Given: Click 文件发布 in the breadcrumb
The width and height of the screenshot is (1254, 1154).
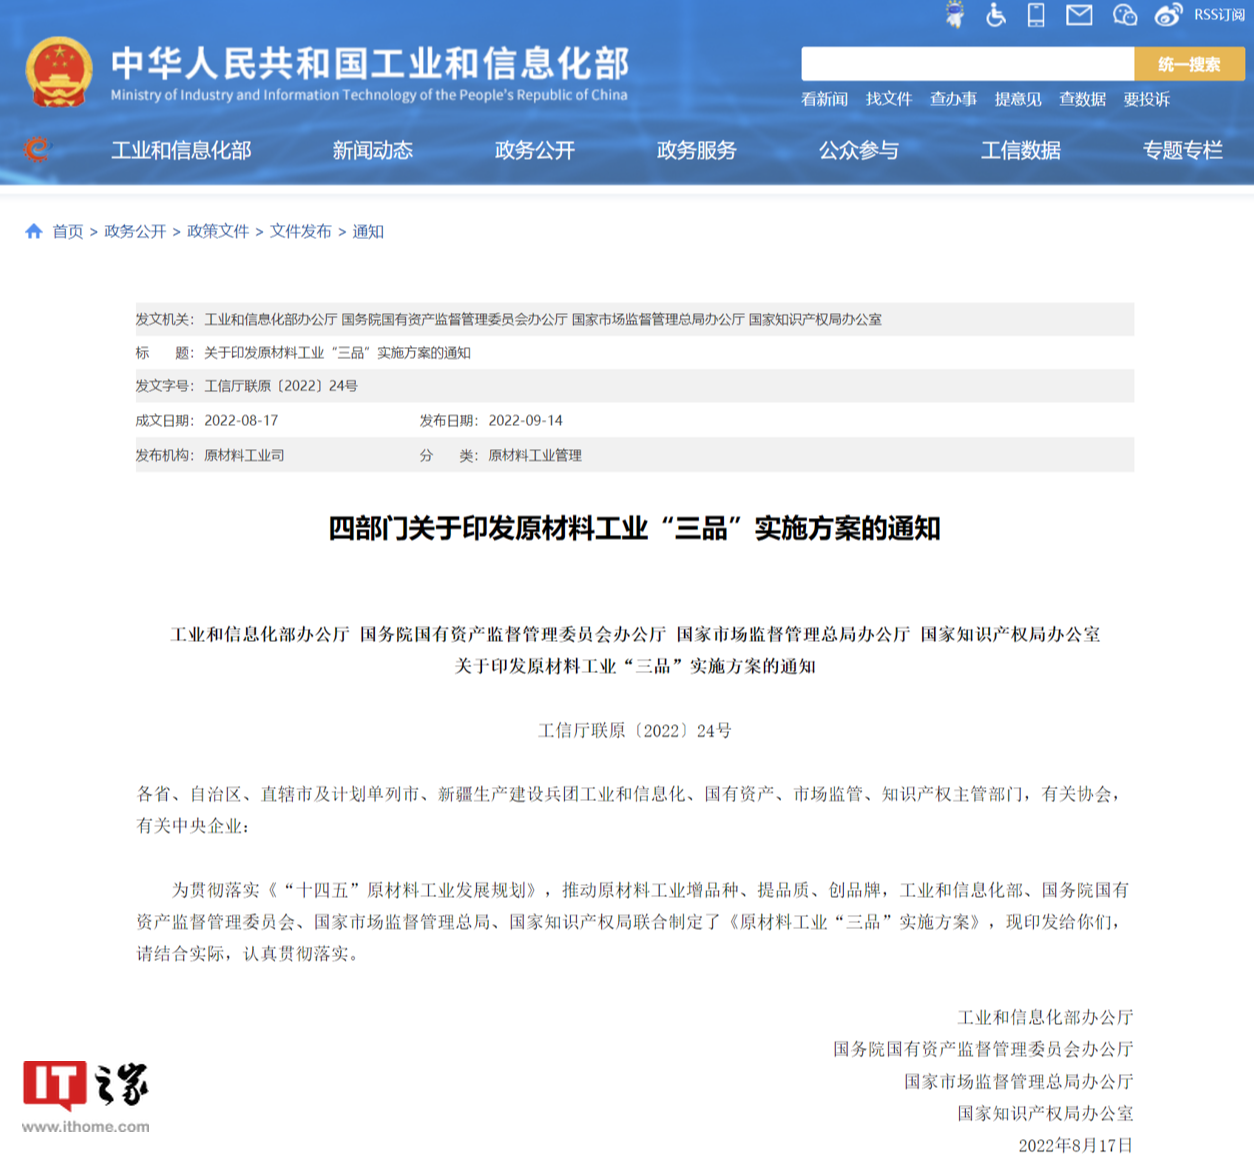Looking at the screenshot, I should click(x=301, y=231).
